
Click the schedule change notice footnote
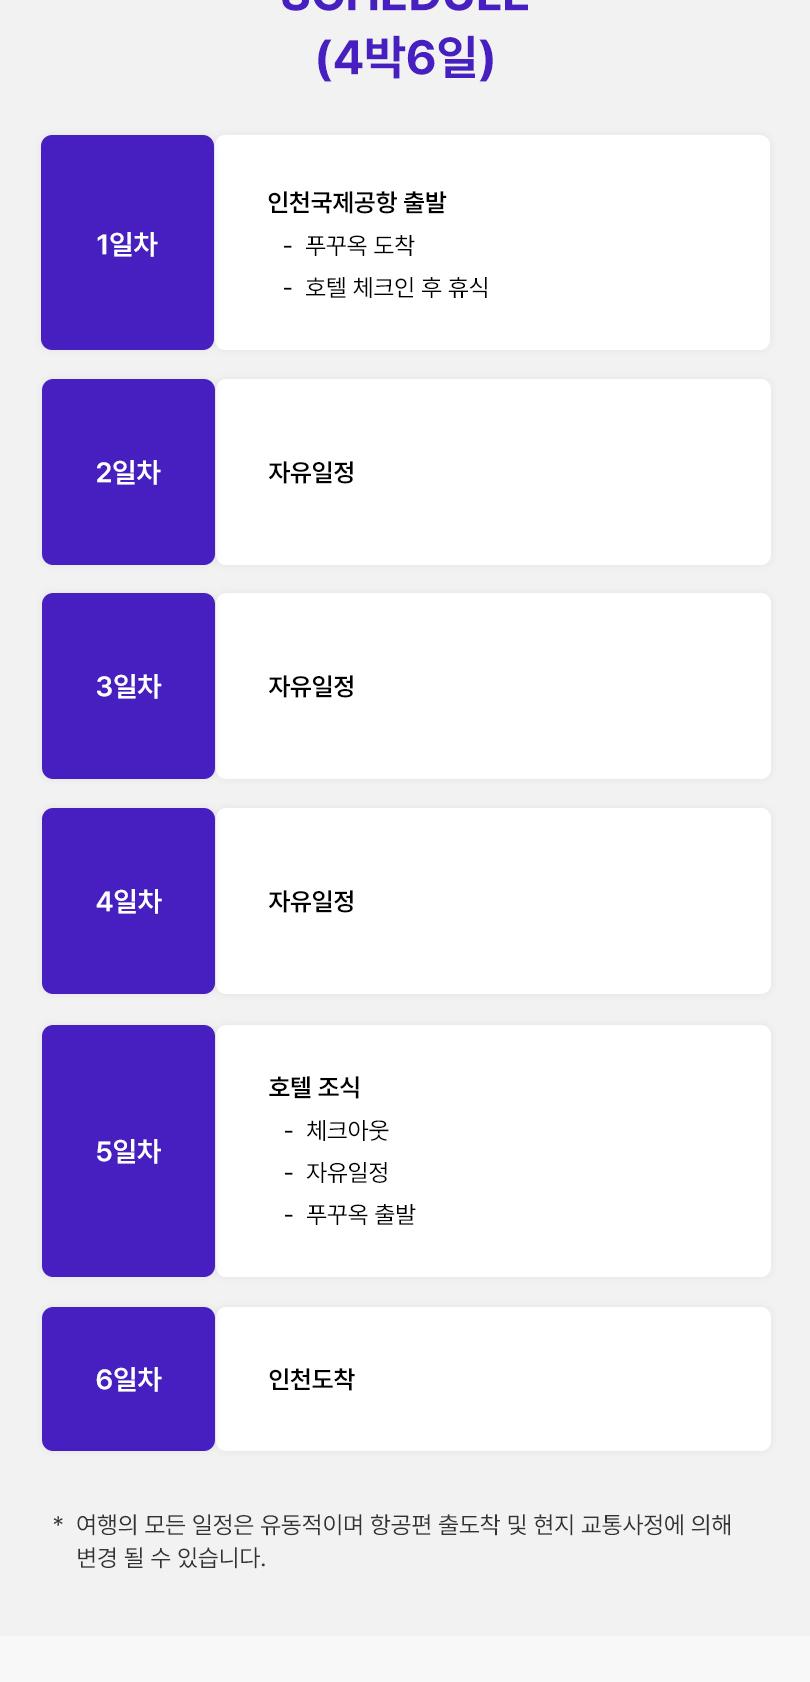(404, 1541)
